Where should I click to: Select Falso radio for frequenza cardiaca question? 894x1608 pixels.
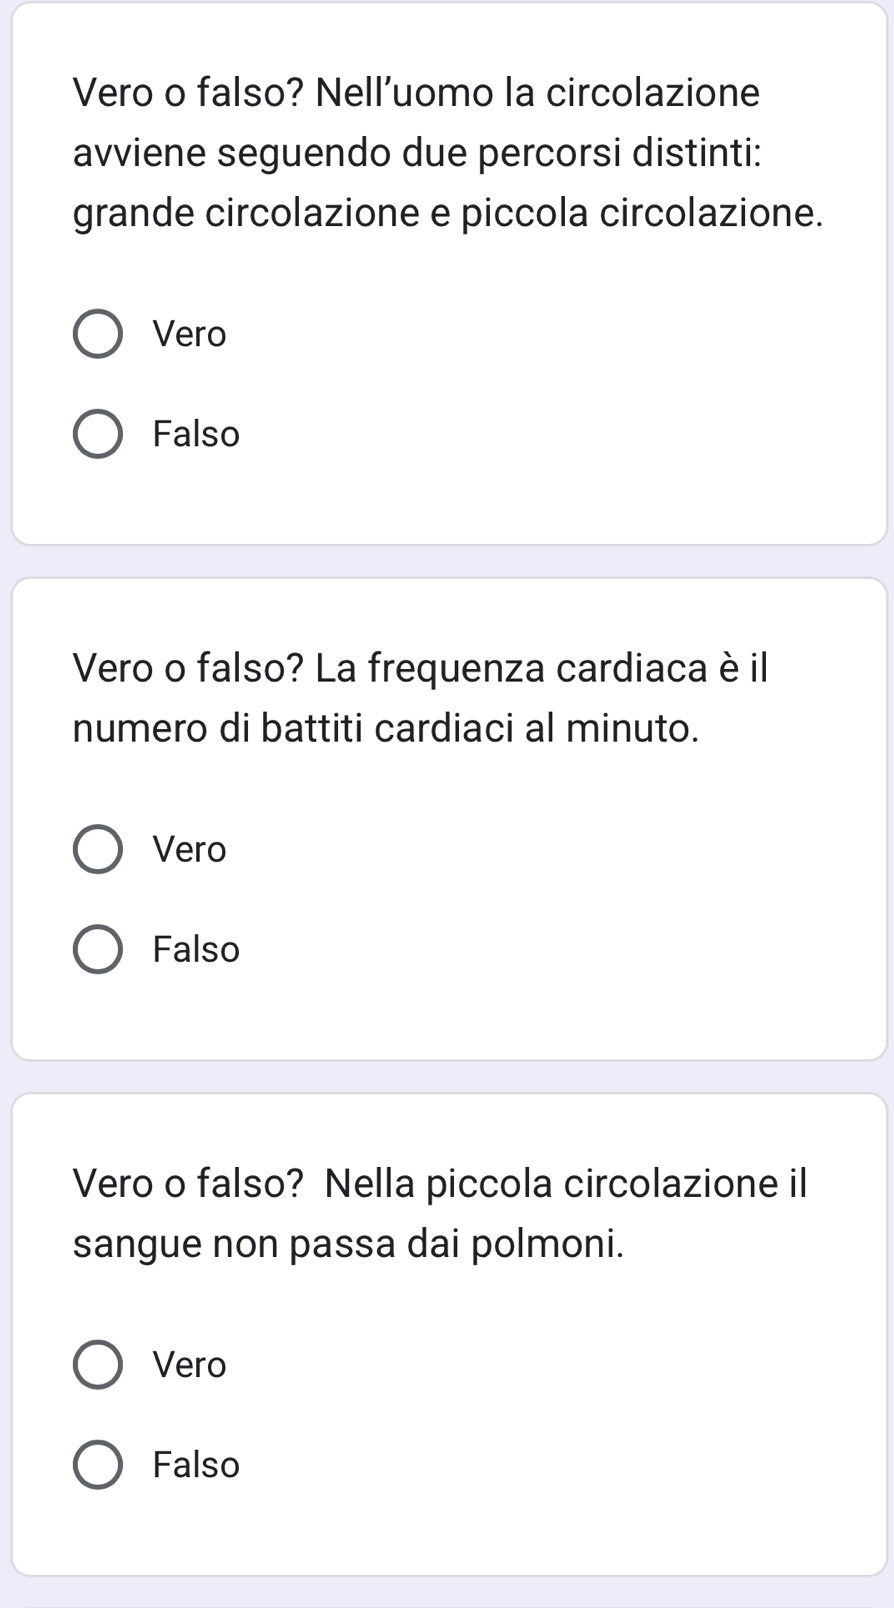click(x=98, y=949)
